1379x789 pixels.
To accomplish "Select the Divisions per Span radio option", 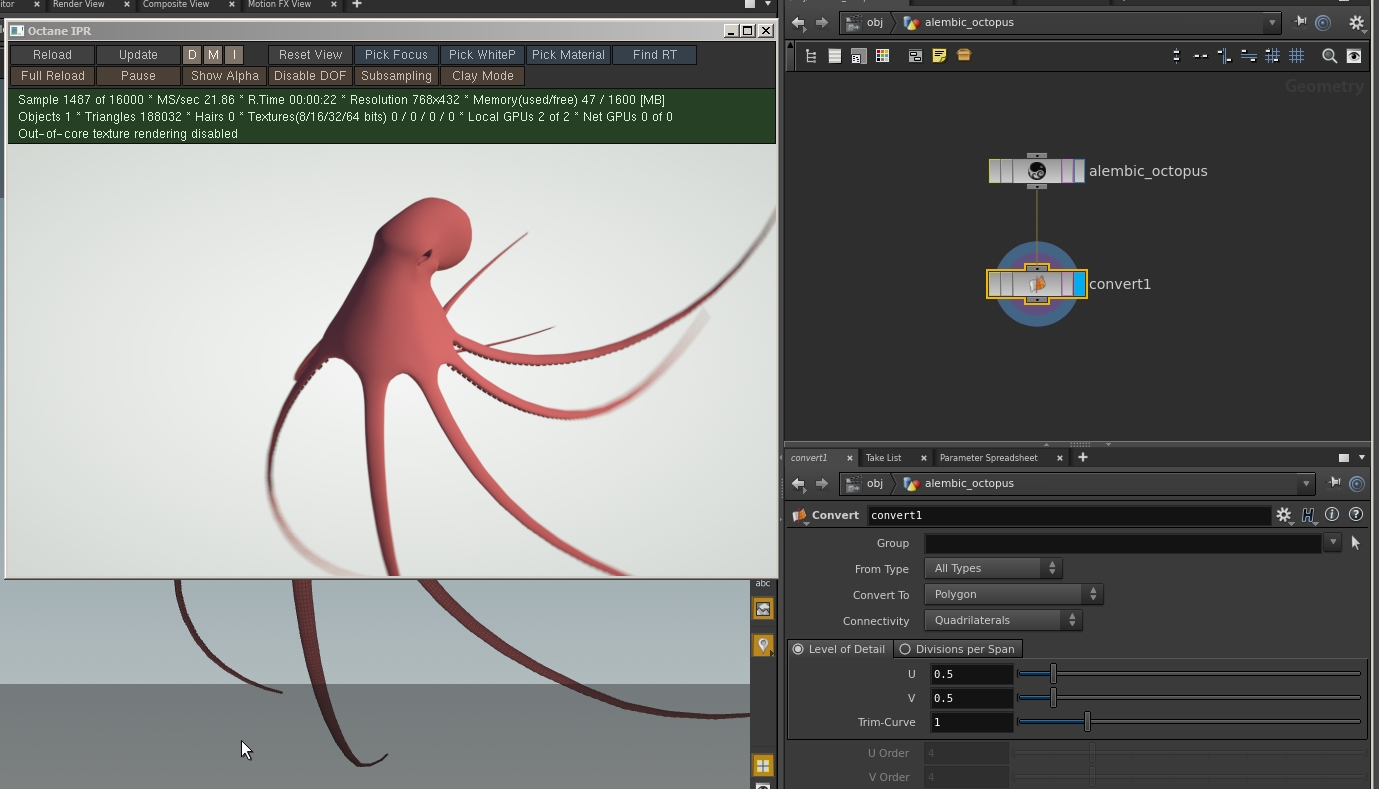I will coord(905,649).
